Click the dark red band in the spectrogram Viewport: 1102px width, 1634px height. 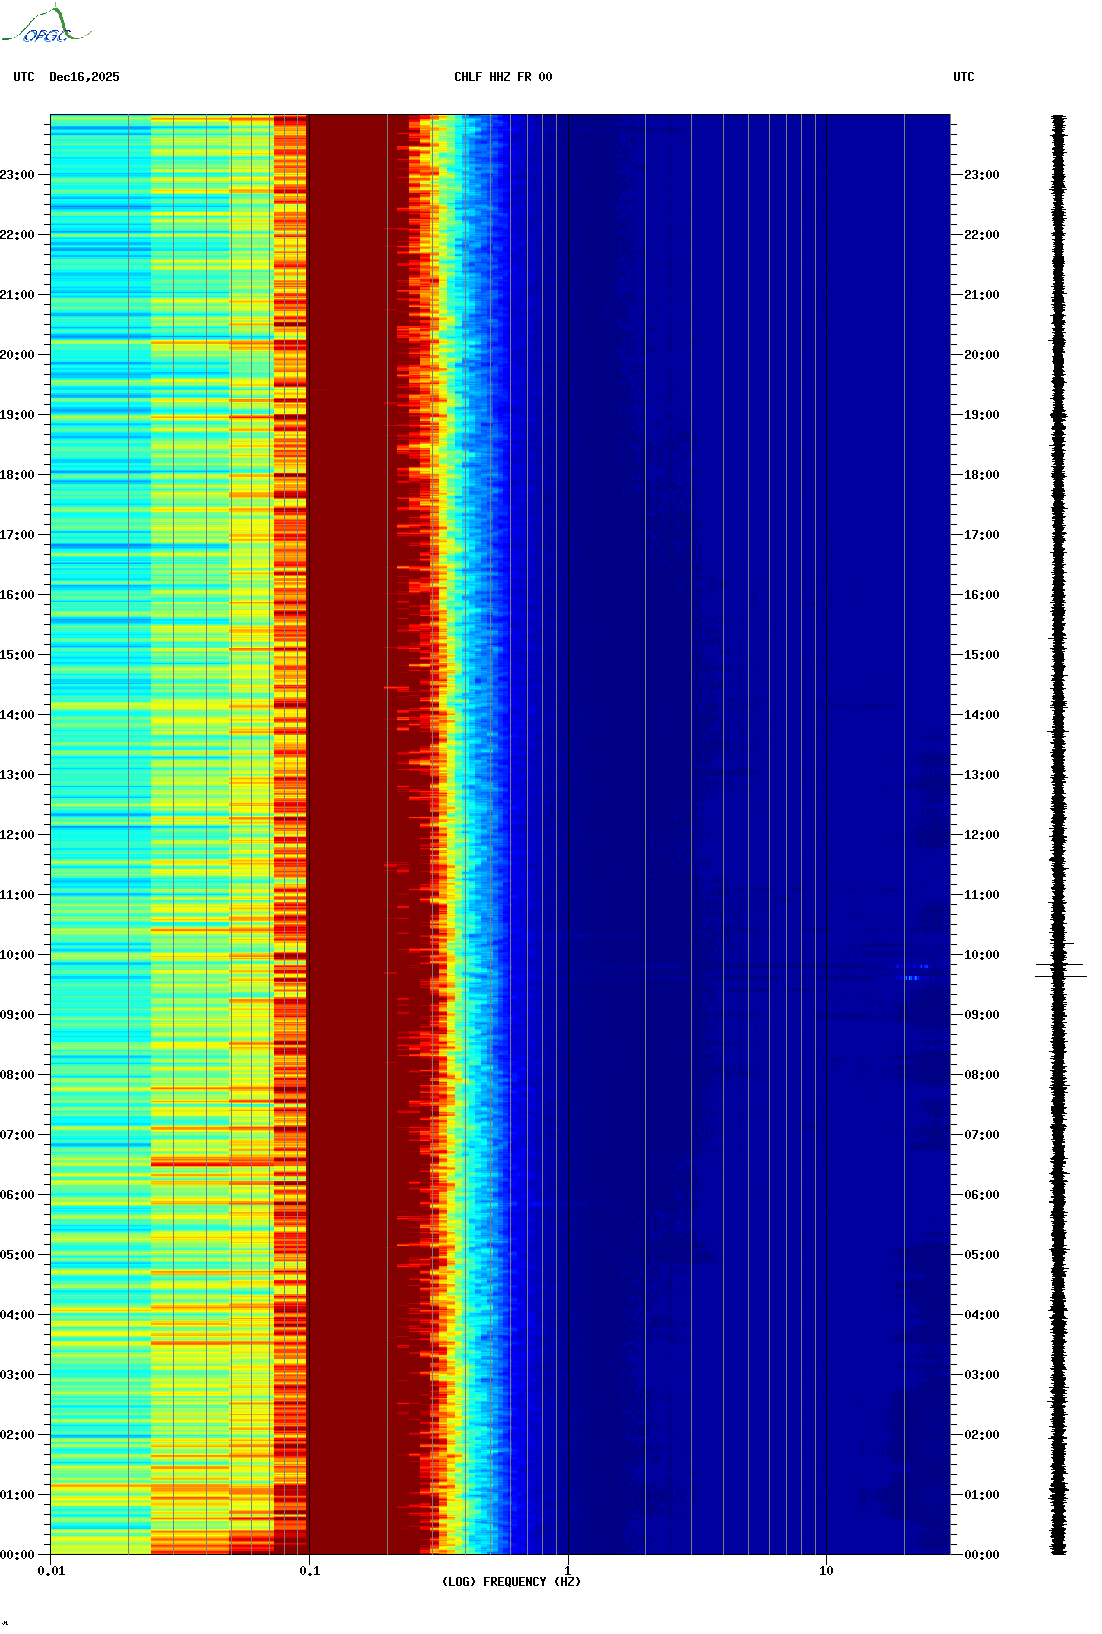(x=350, y=800)
